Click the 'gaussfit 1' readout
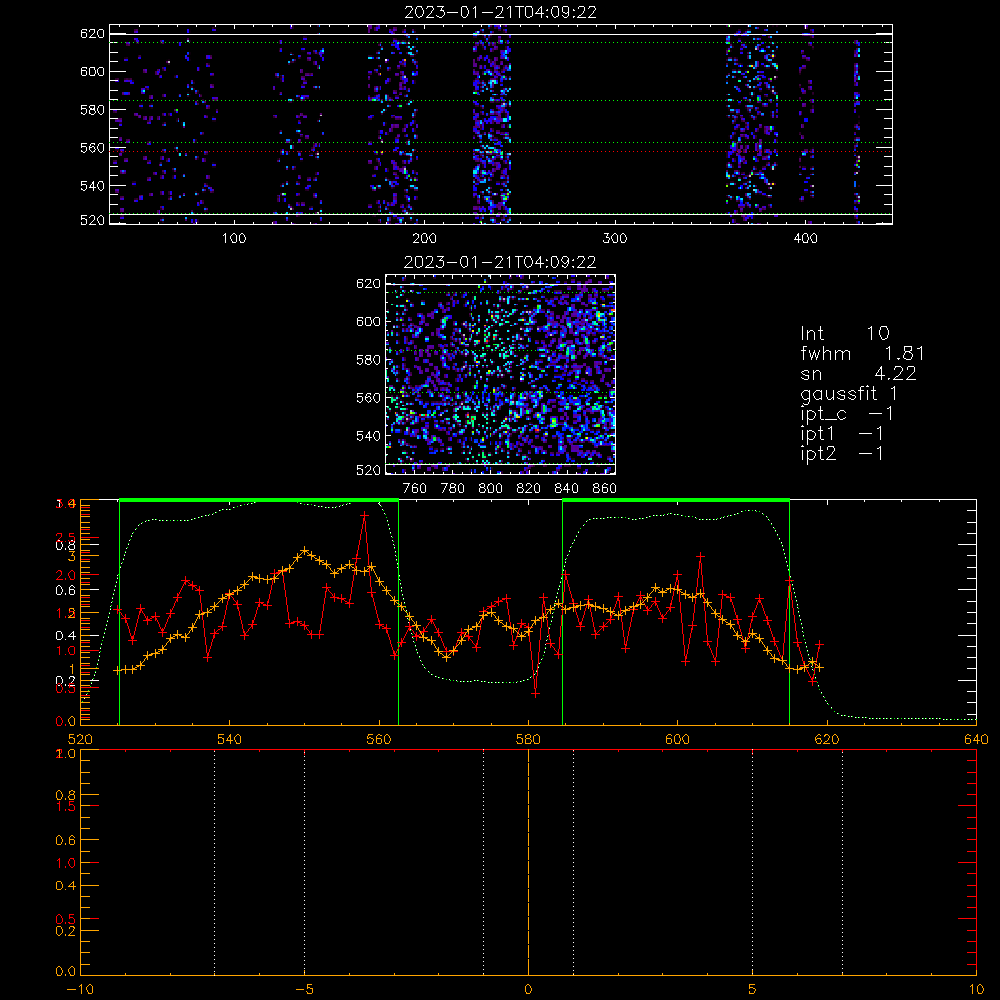Viewport: 1000px width, 1000px height. coord(849,393)
